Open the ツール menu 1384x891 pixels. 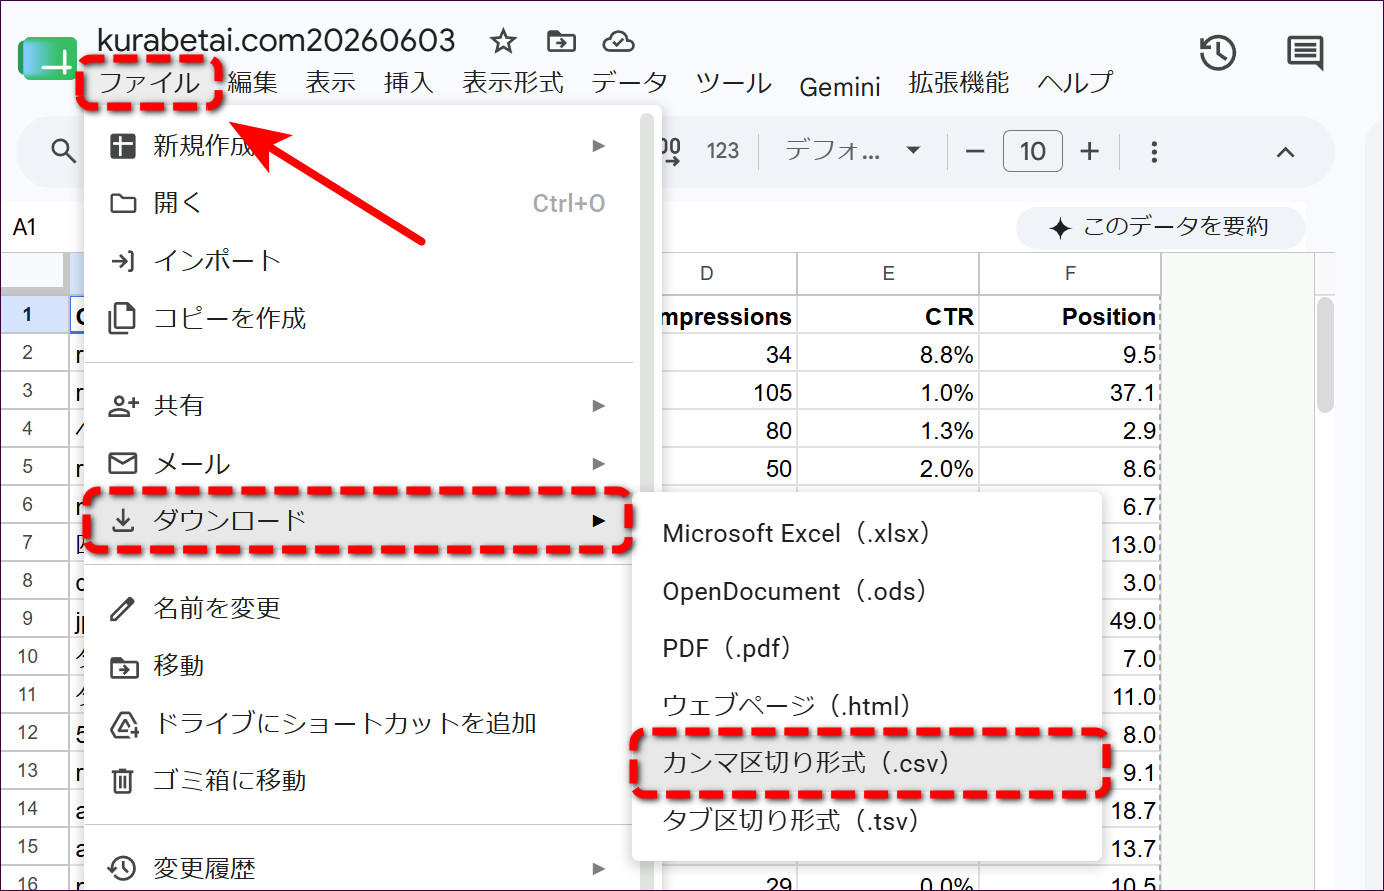[733, 83]
